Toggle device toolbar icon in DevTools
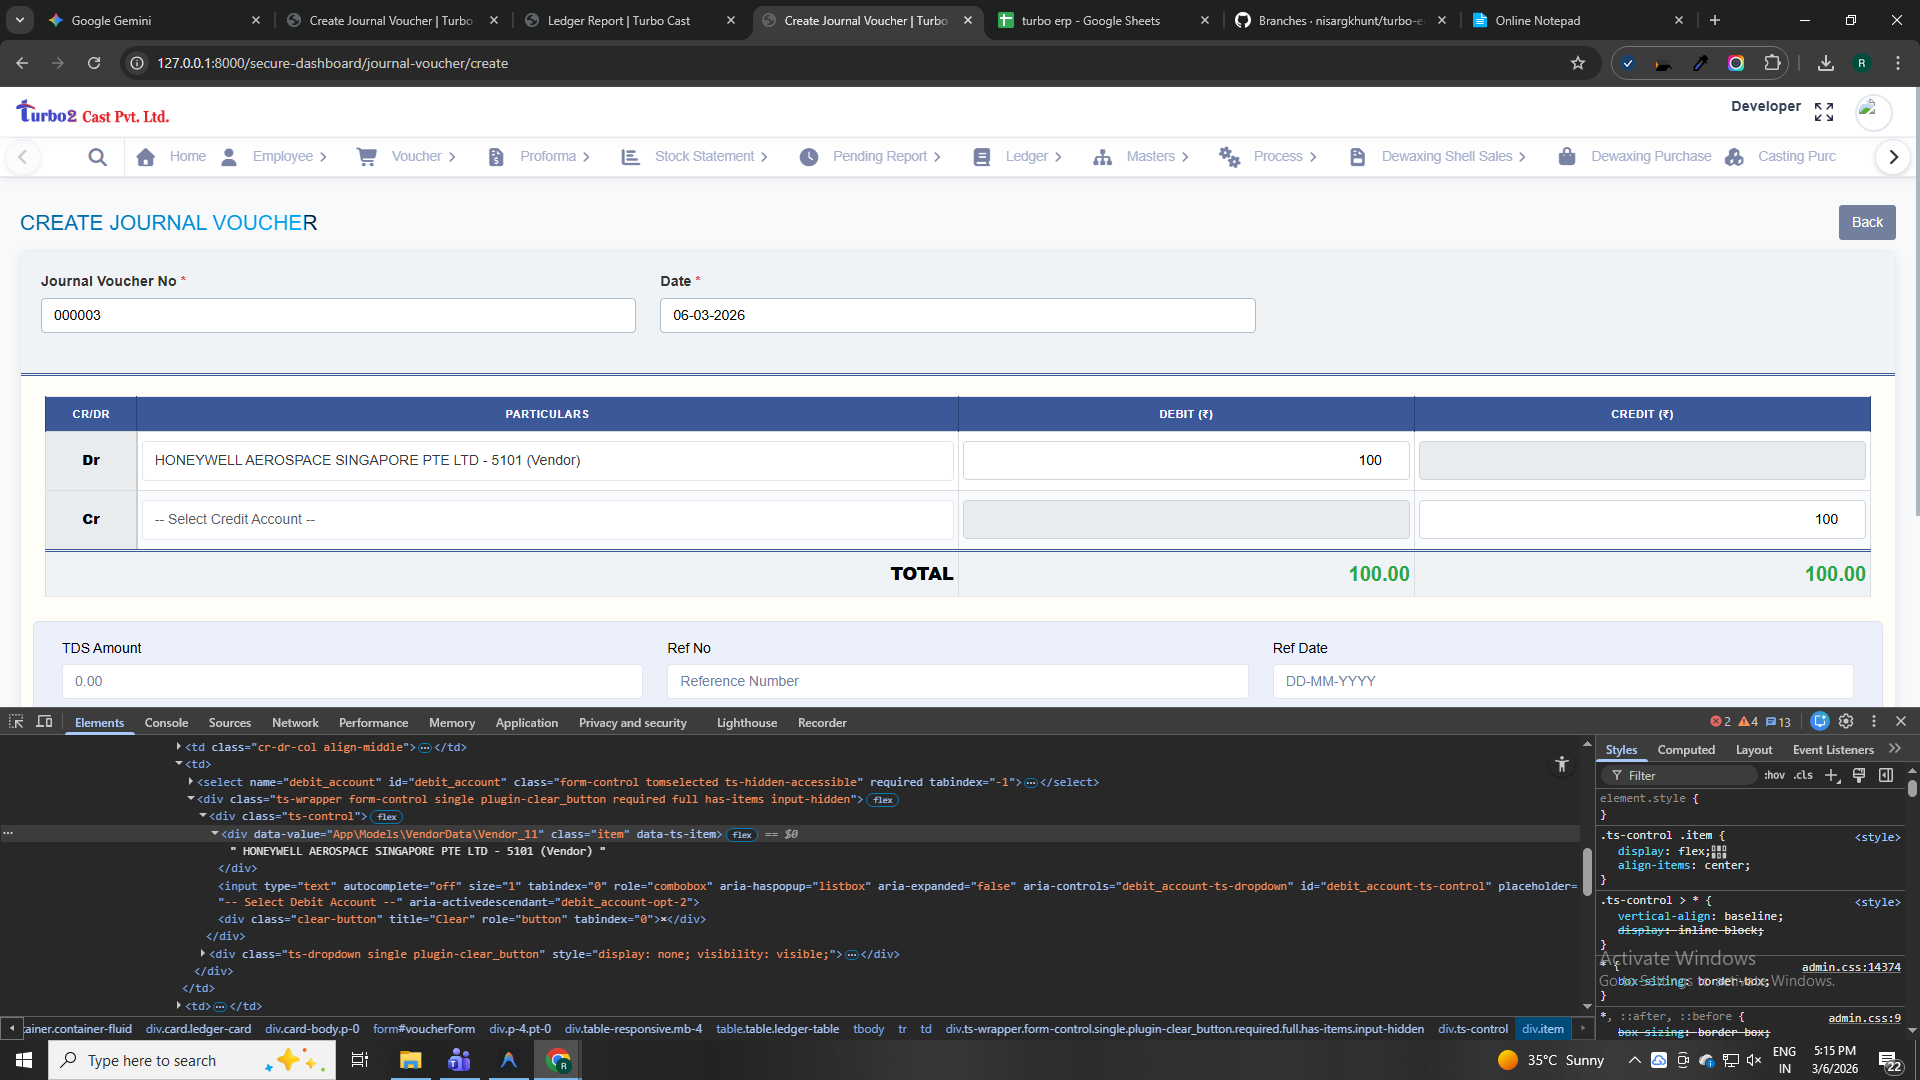Viewport: 1920px width, 1080px height. coord(44,721)
